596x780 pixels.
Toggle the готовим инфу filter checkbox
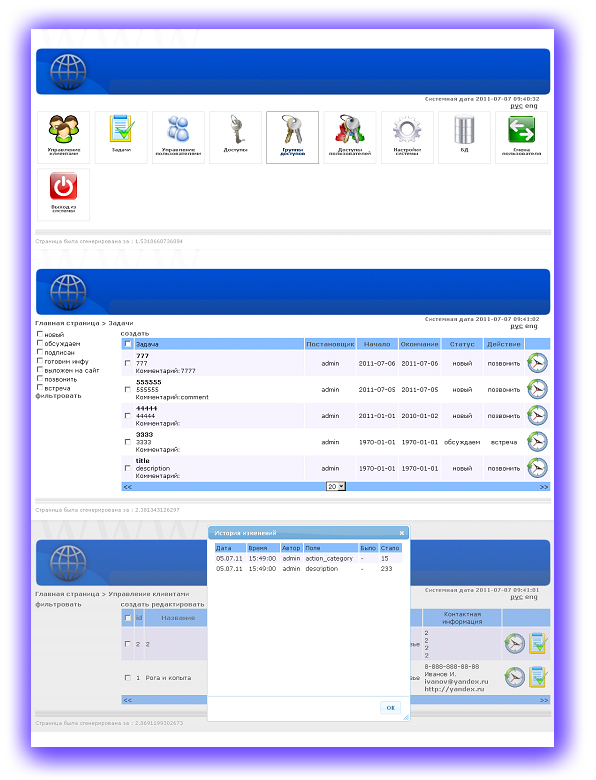[x=40, y=361]
